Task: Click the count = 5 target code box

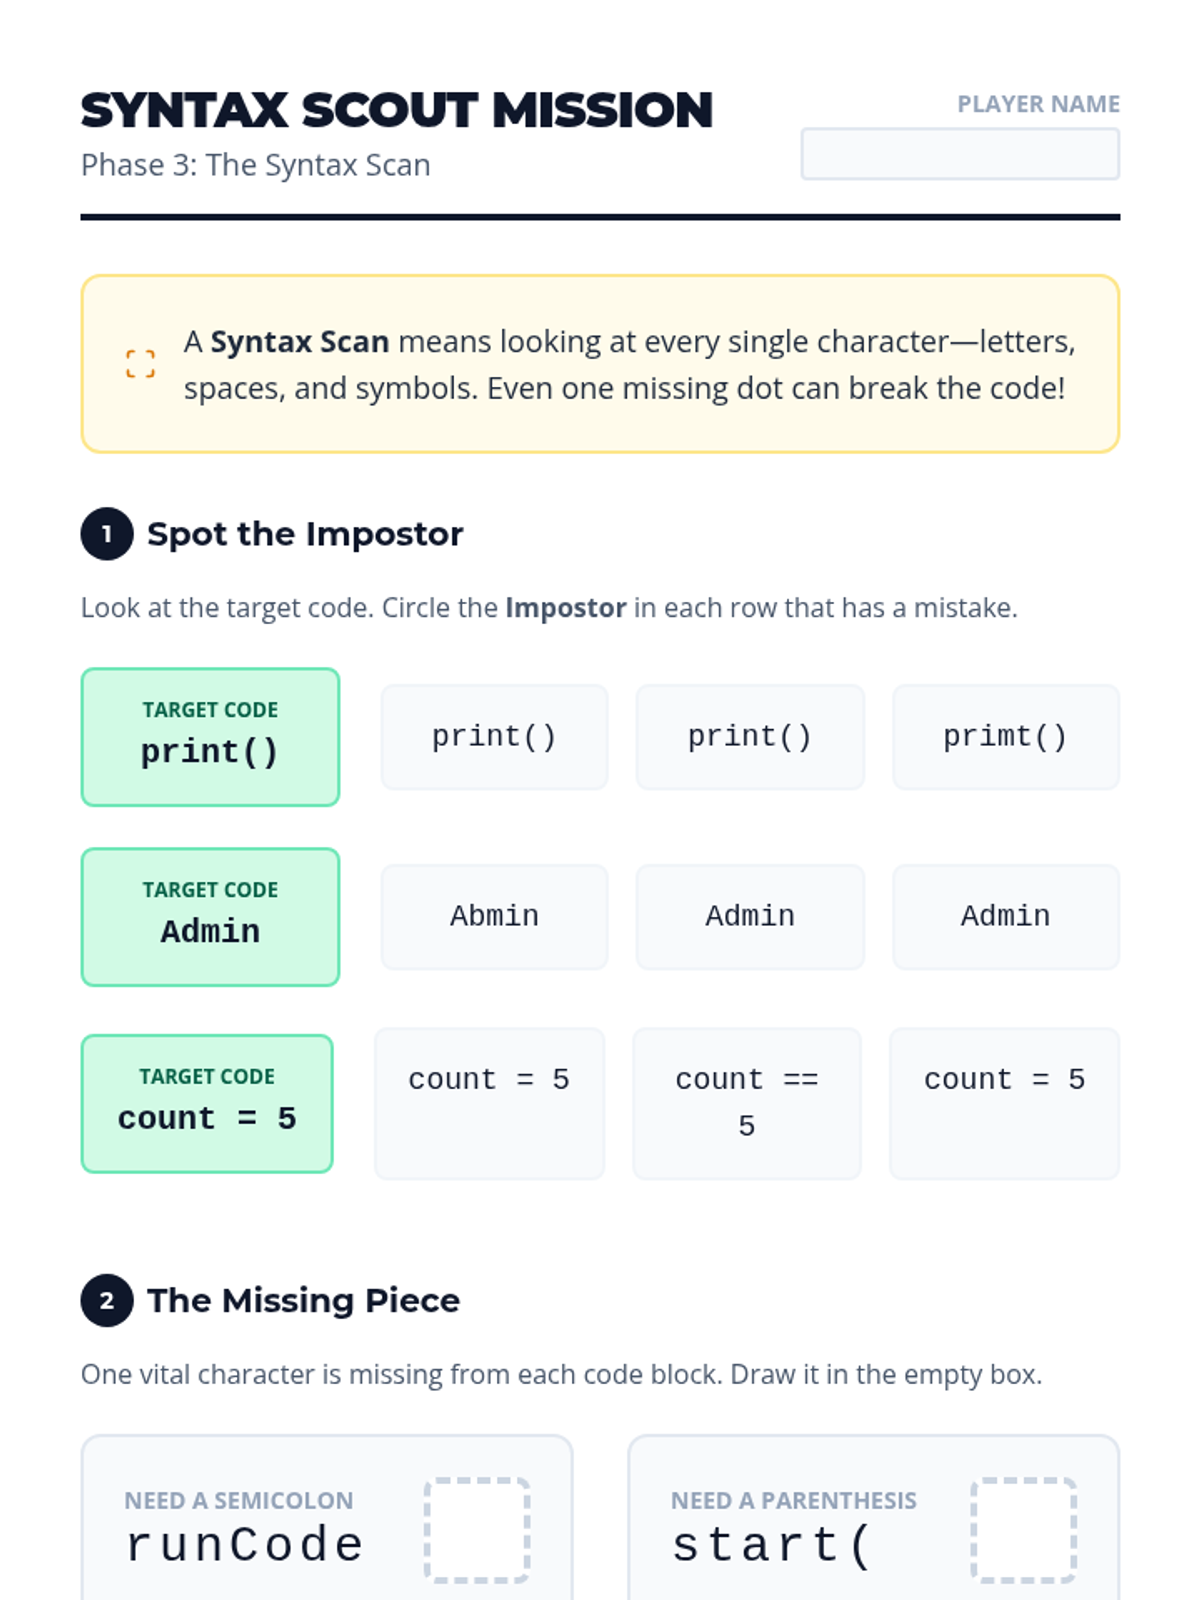Action: [x=207, y=1103]
